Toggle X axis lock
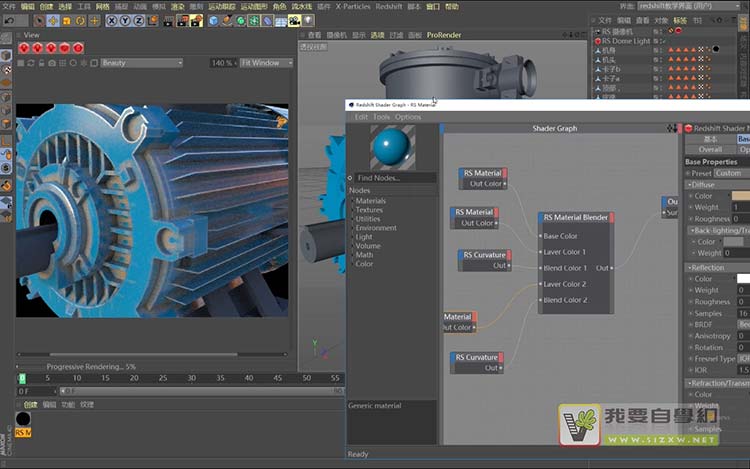The image size is (750, 469). (111, 21)
